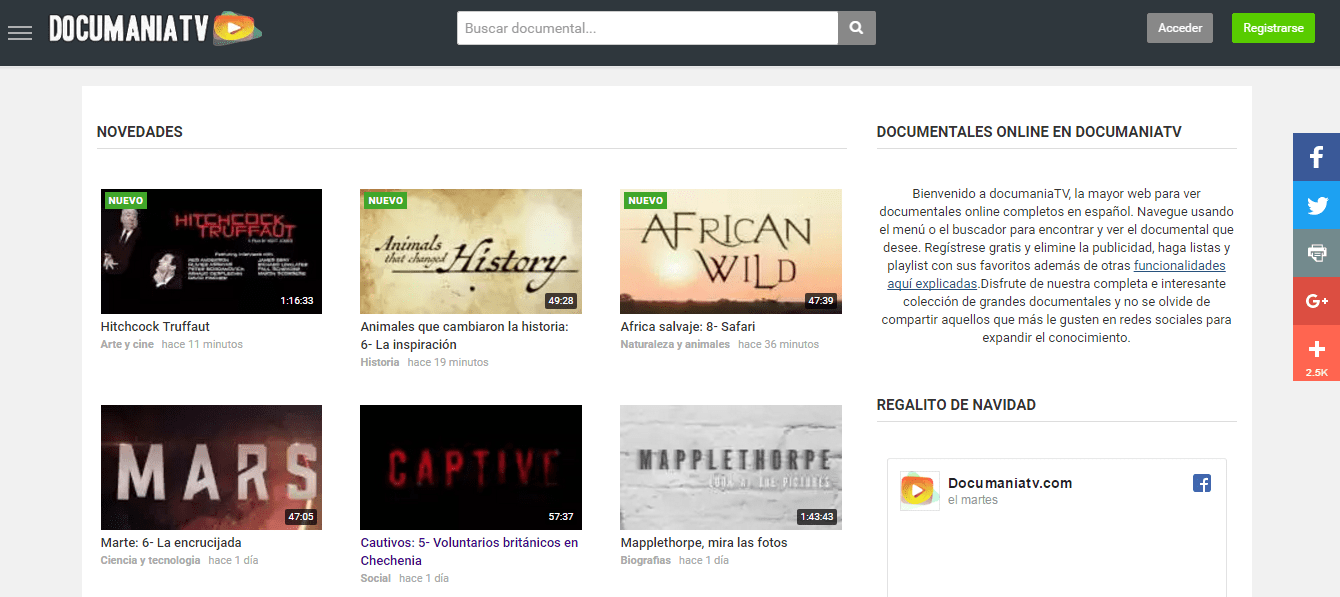Click the NOVEDADES heading
This screenshot has width=1340, height=597.
(140, 132)
